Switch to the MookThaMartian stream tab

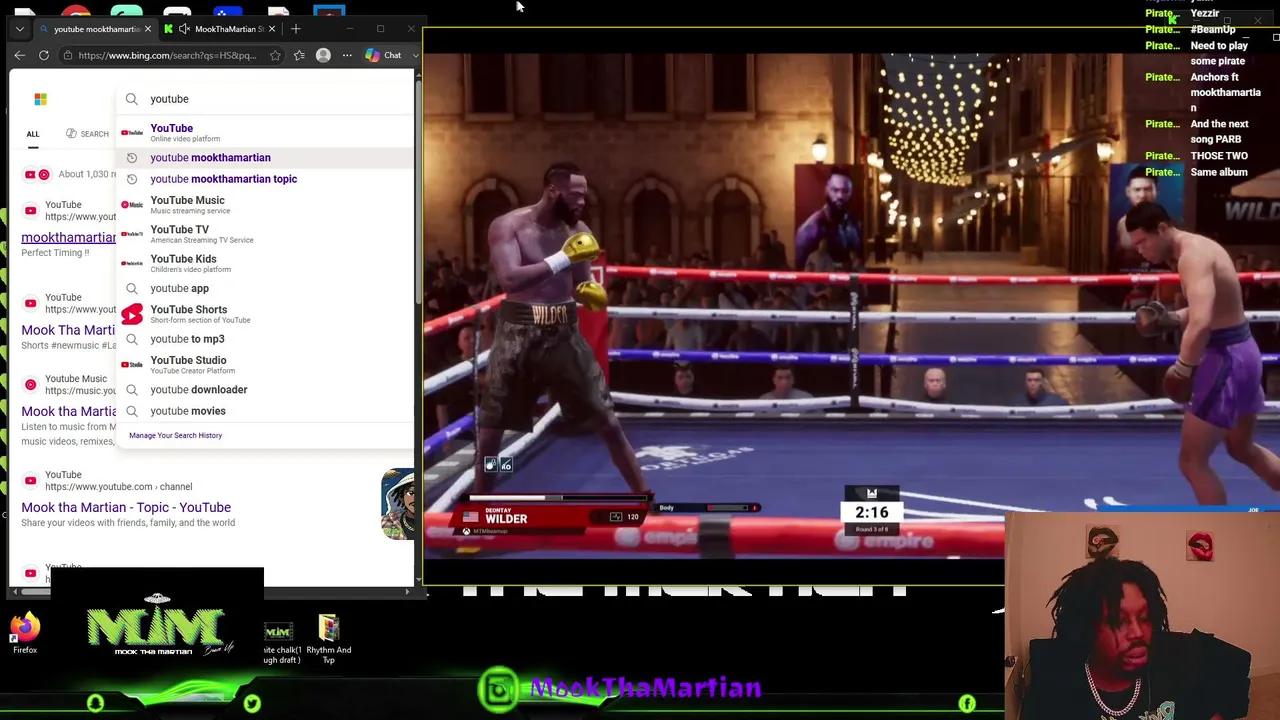(x=221, y=29)
